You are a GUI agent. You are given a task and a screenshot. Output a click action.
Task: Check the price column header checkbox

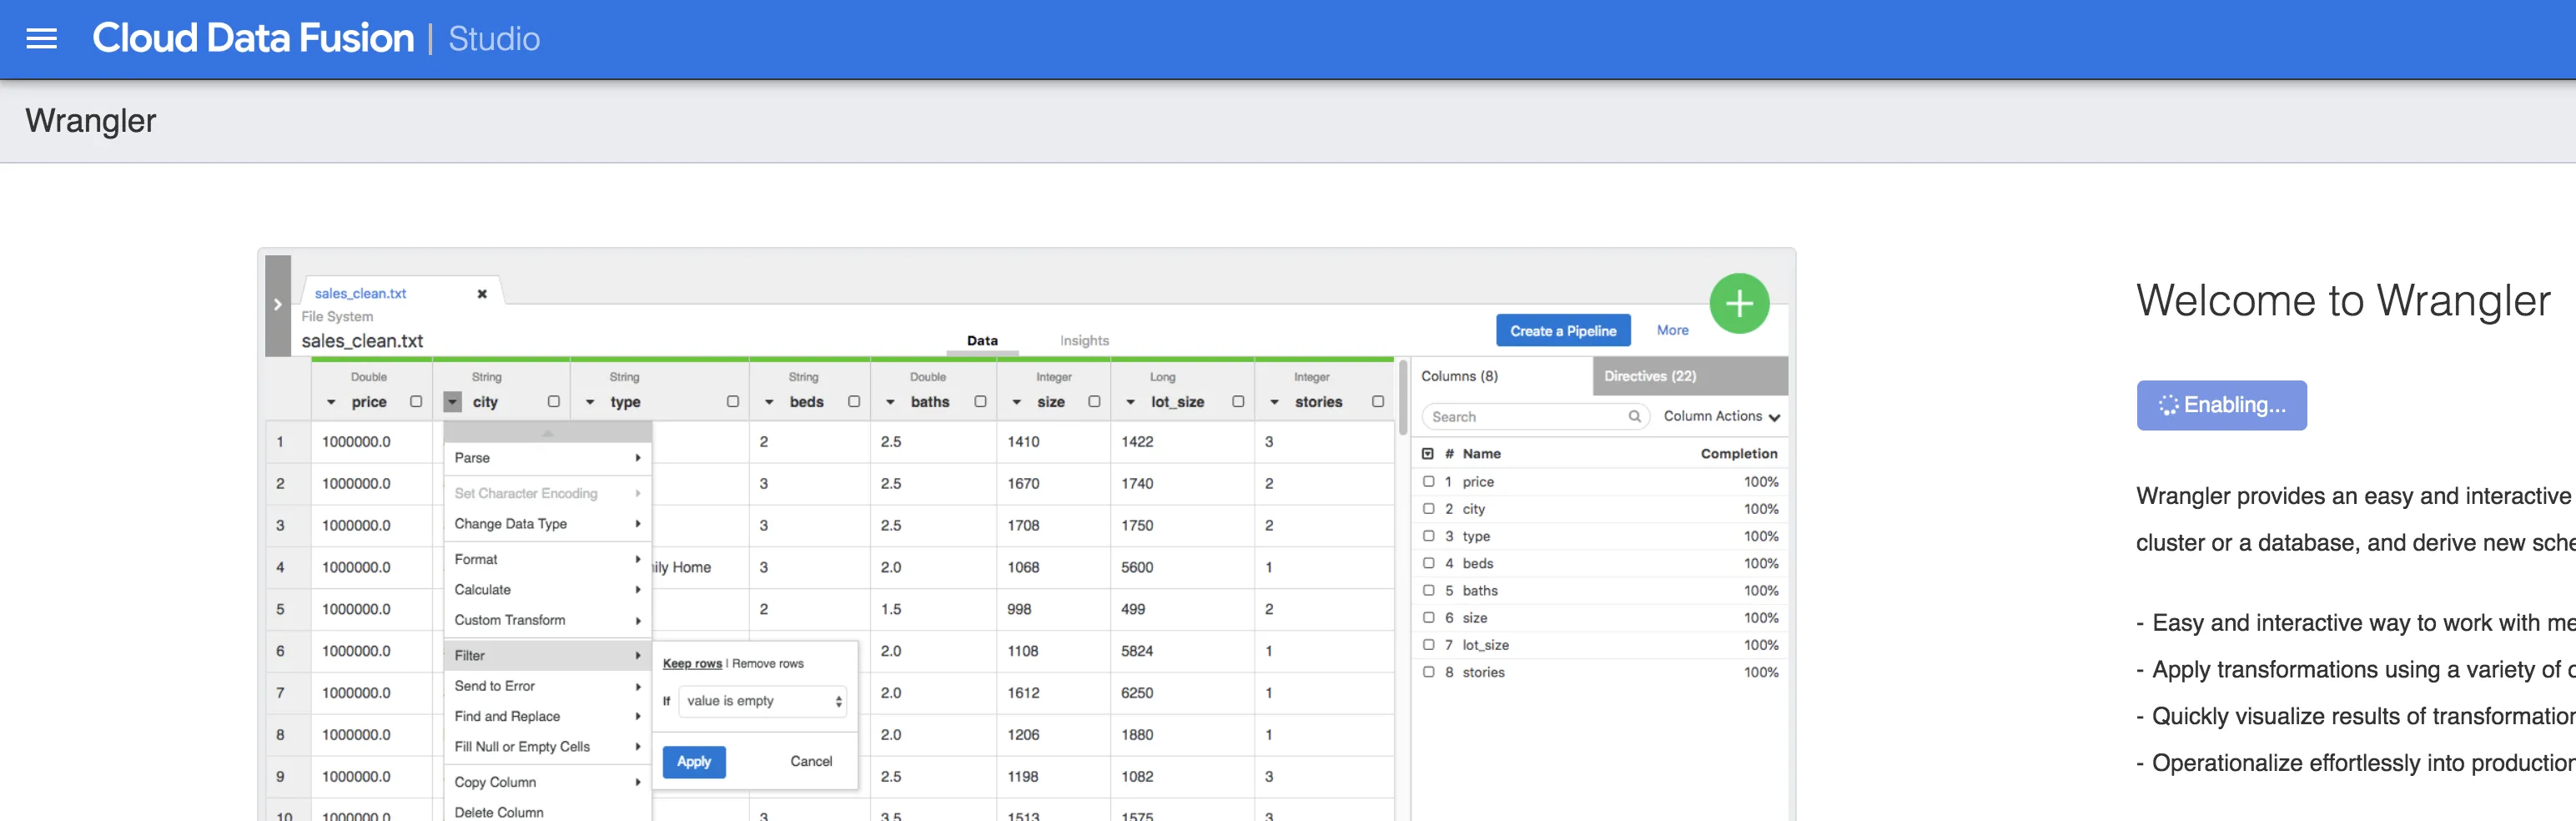(x=416, y=402)
